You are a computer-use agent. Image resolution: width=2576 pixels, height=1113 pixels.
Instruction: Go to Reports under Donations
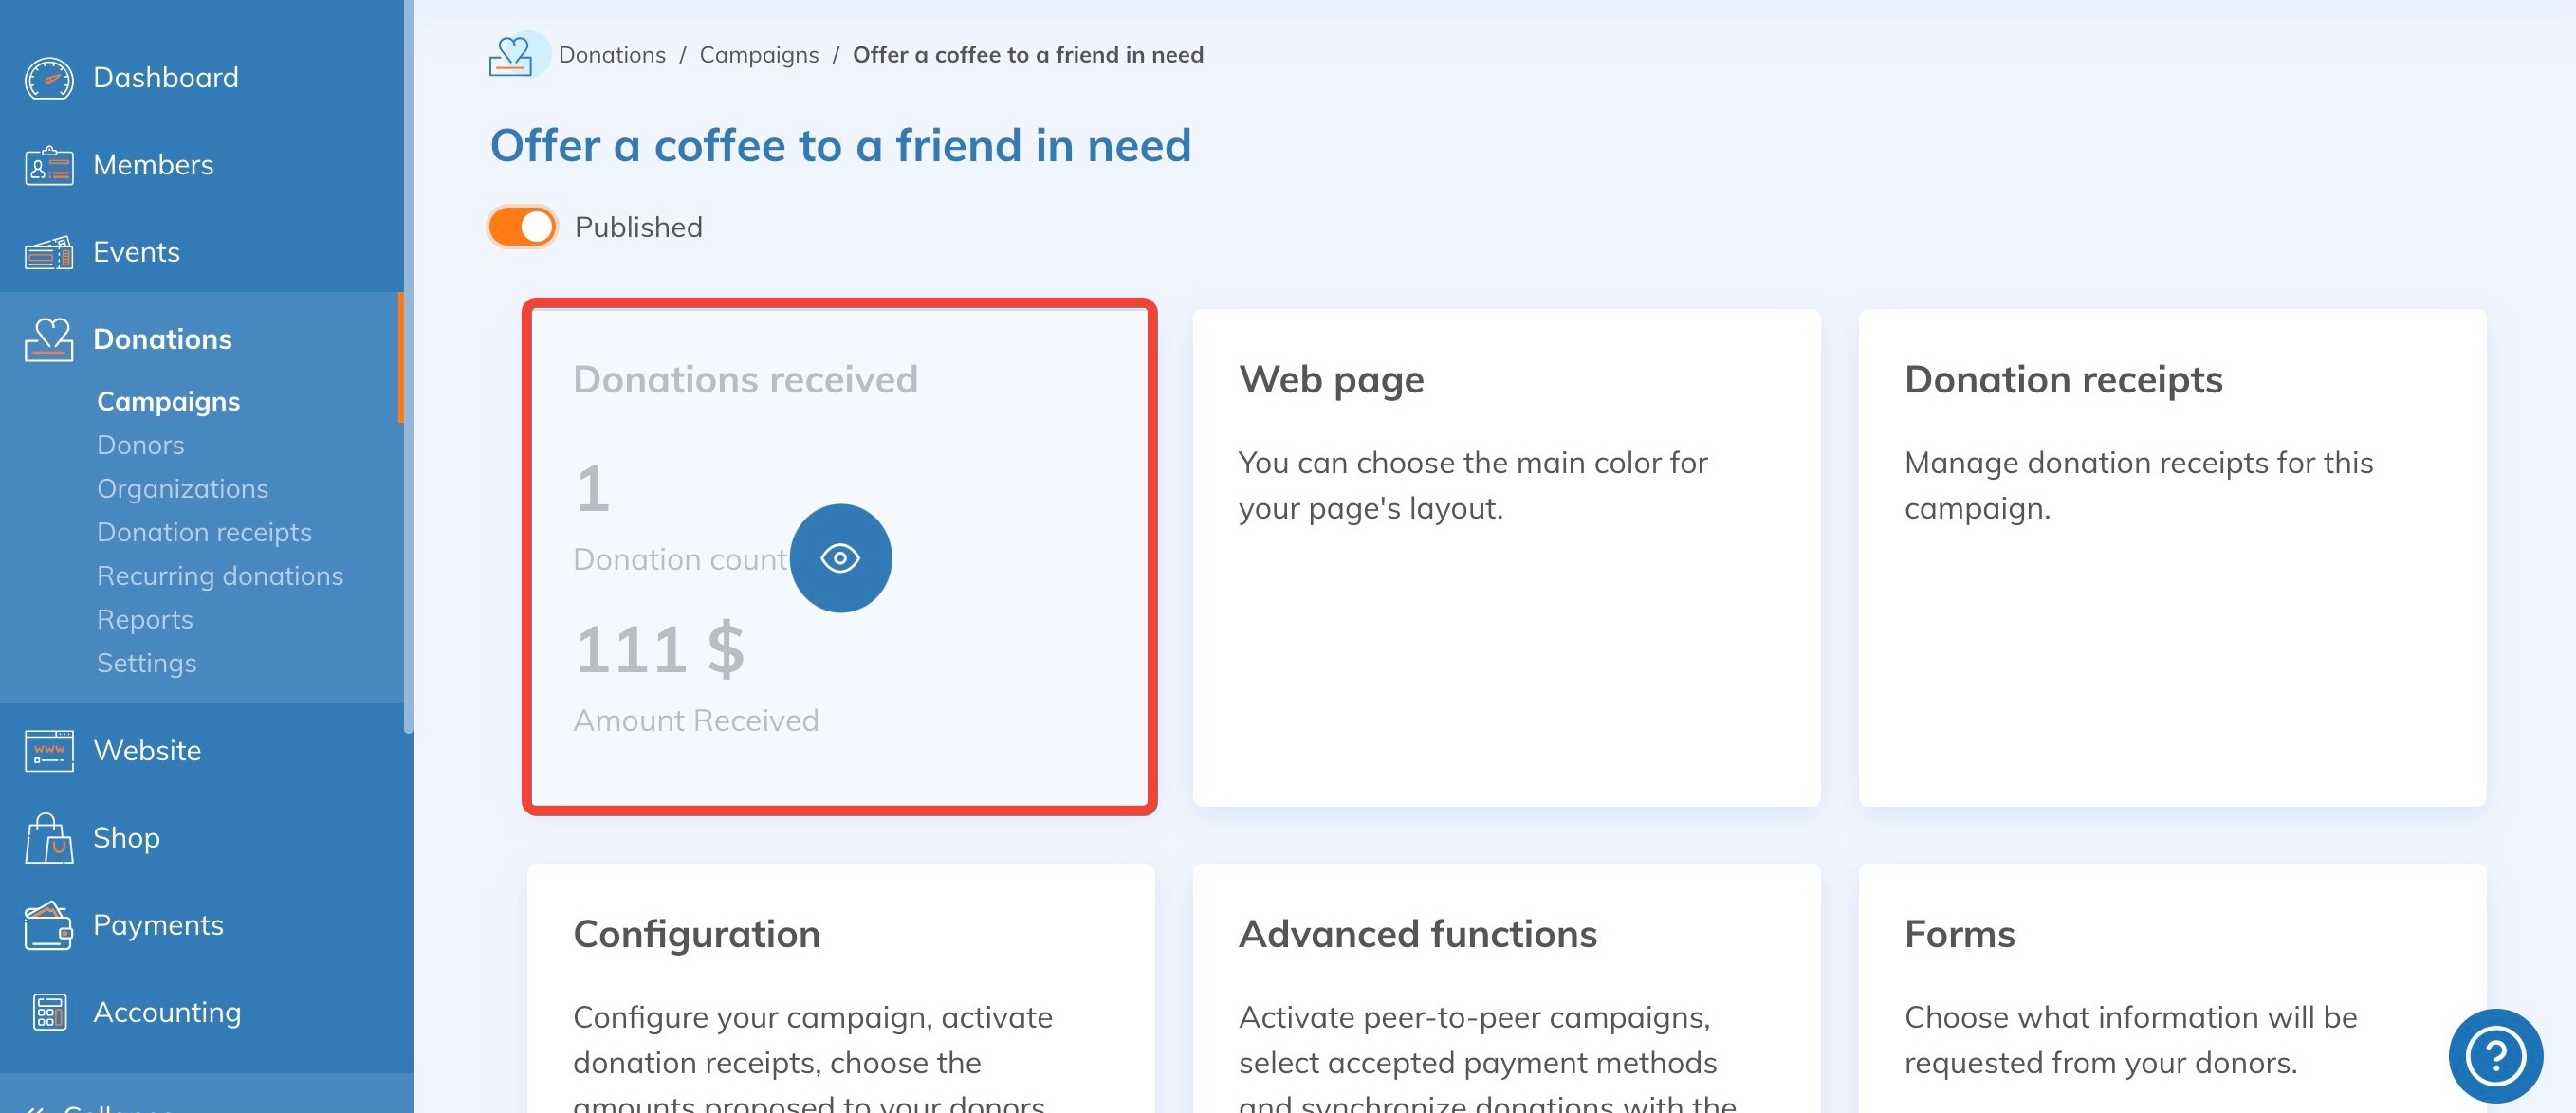[x=145, y=620]
